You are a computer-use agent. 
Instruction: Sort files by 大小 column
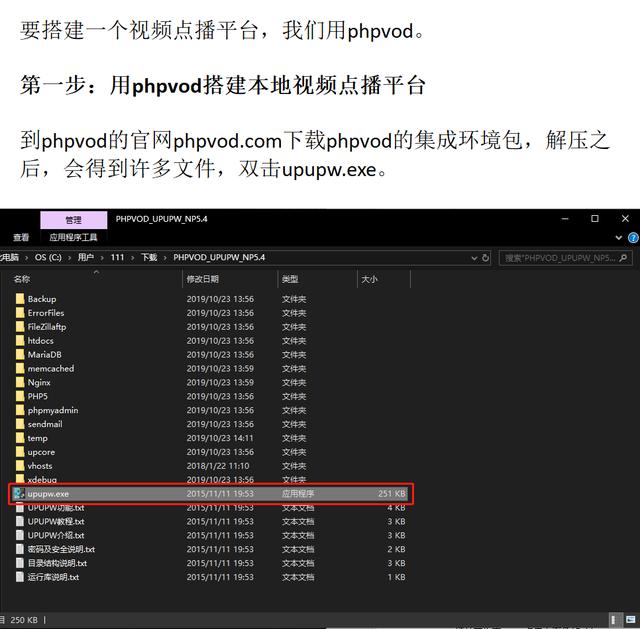[x=369, y=279]
